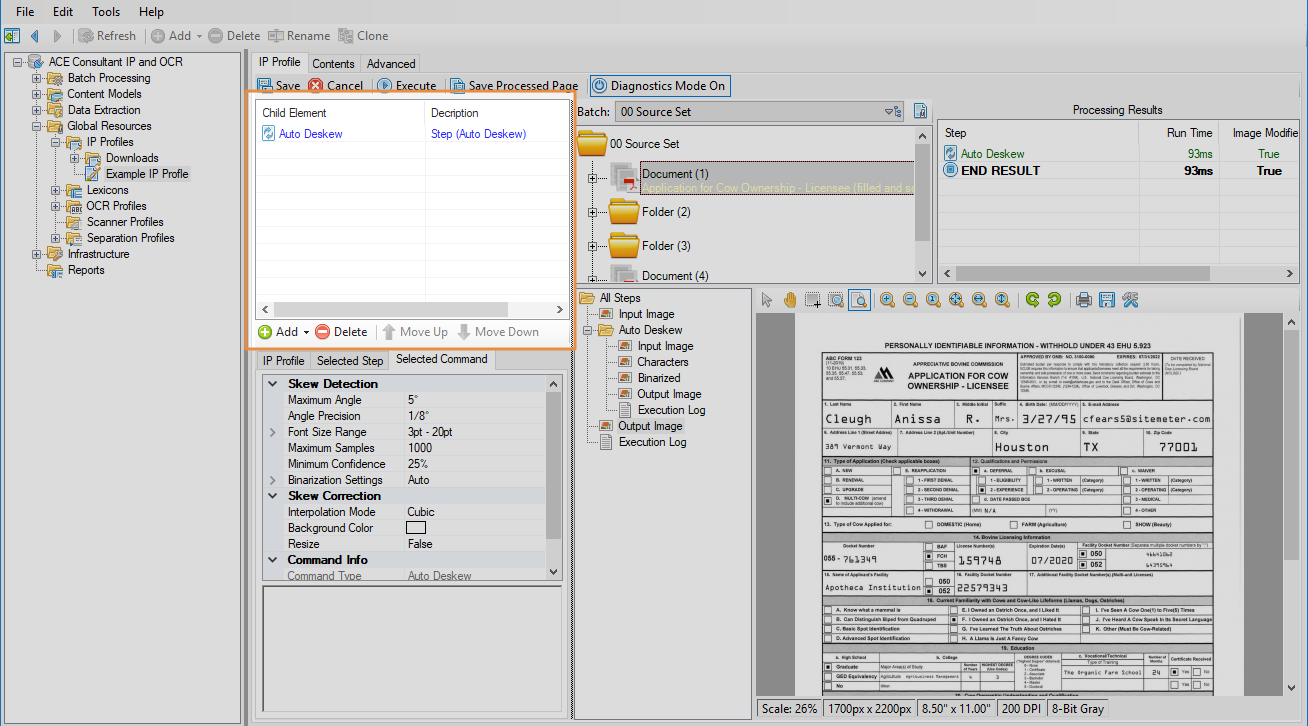Click the Background Color swatch
Screen dimensions: 1308x726
(416, 528)
